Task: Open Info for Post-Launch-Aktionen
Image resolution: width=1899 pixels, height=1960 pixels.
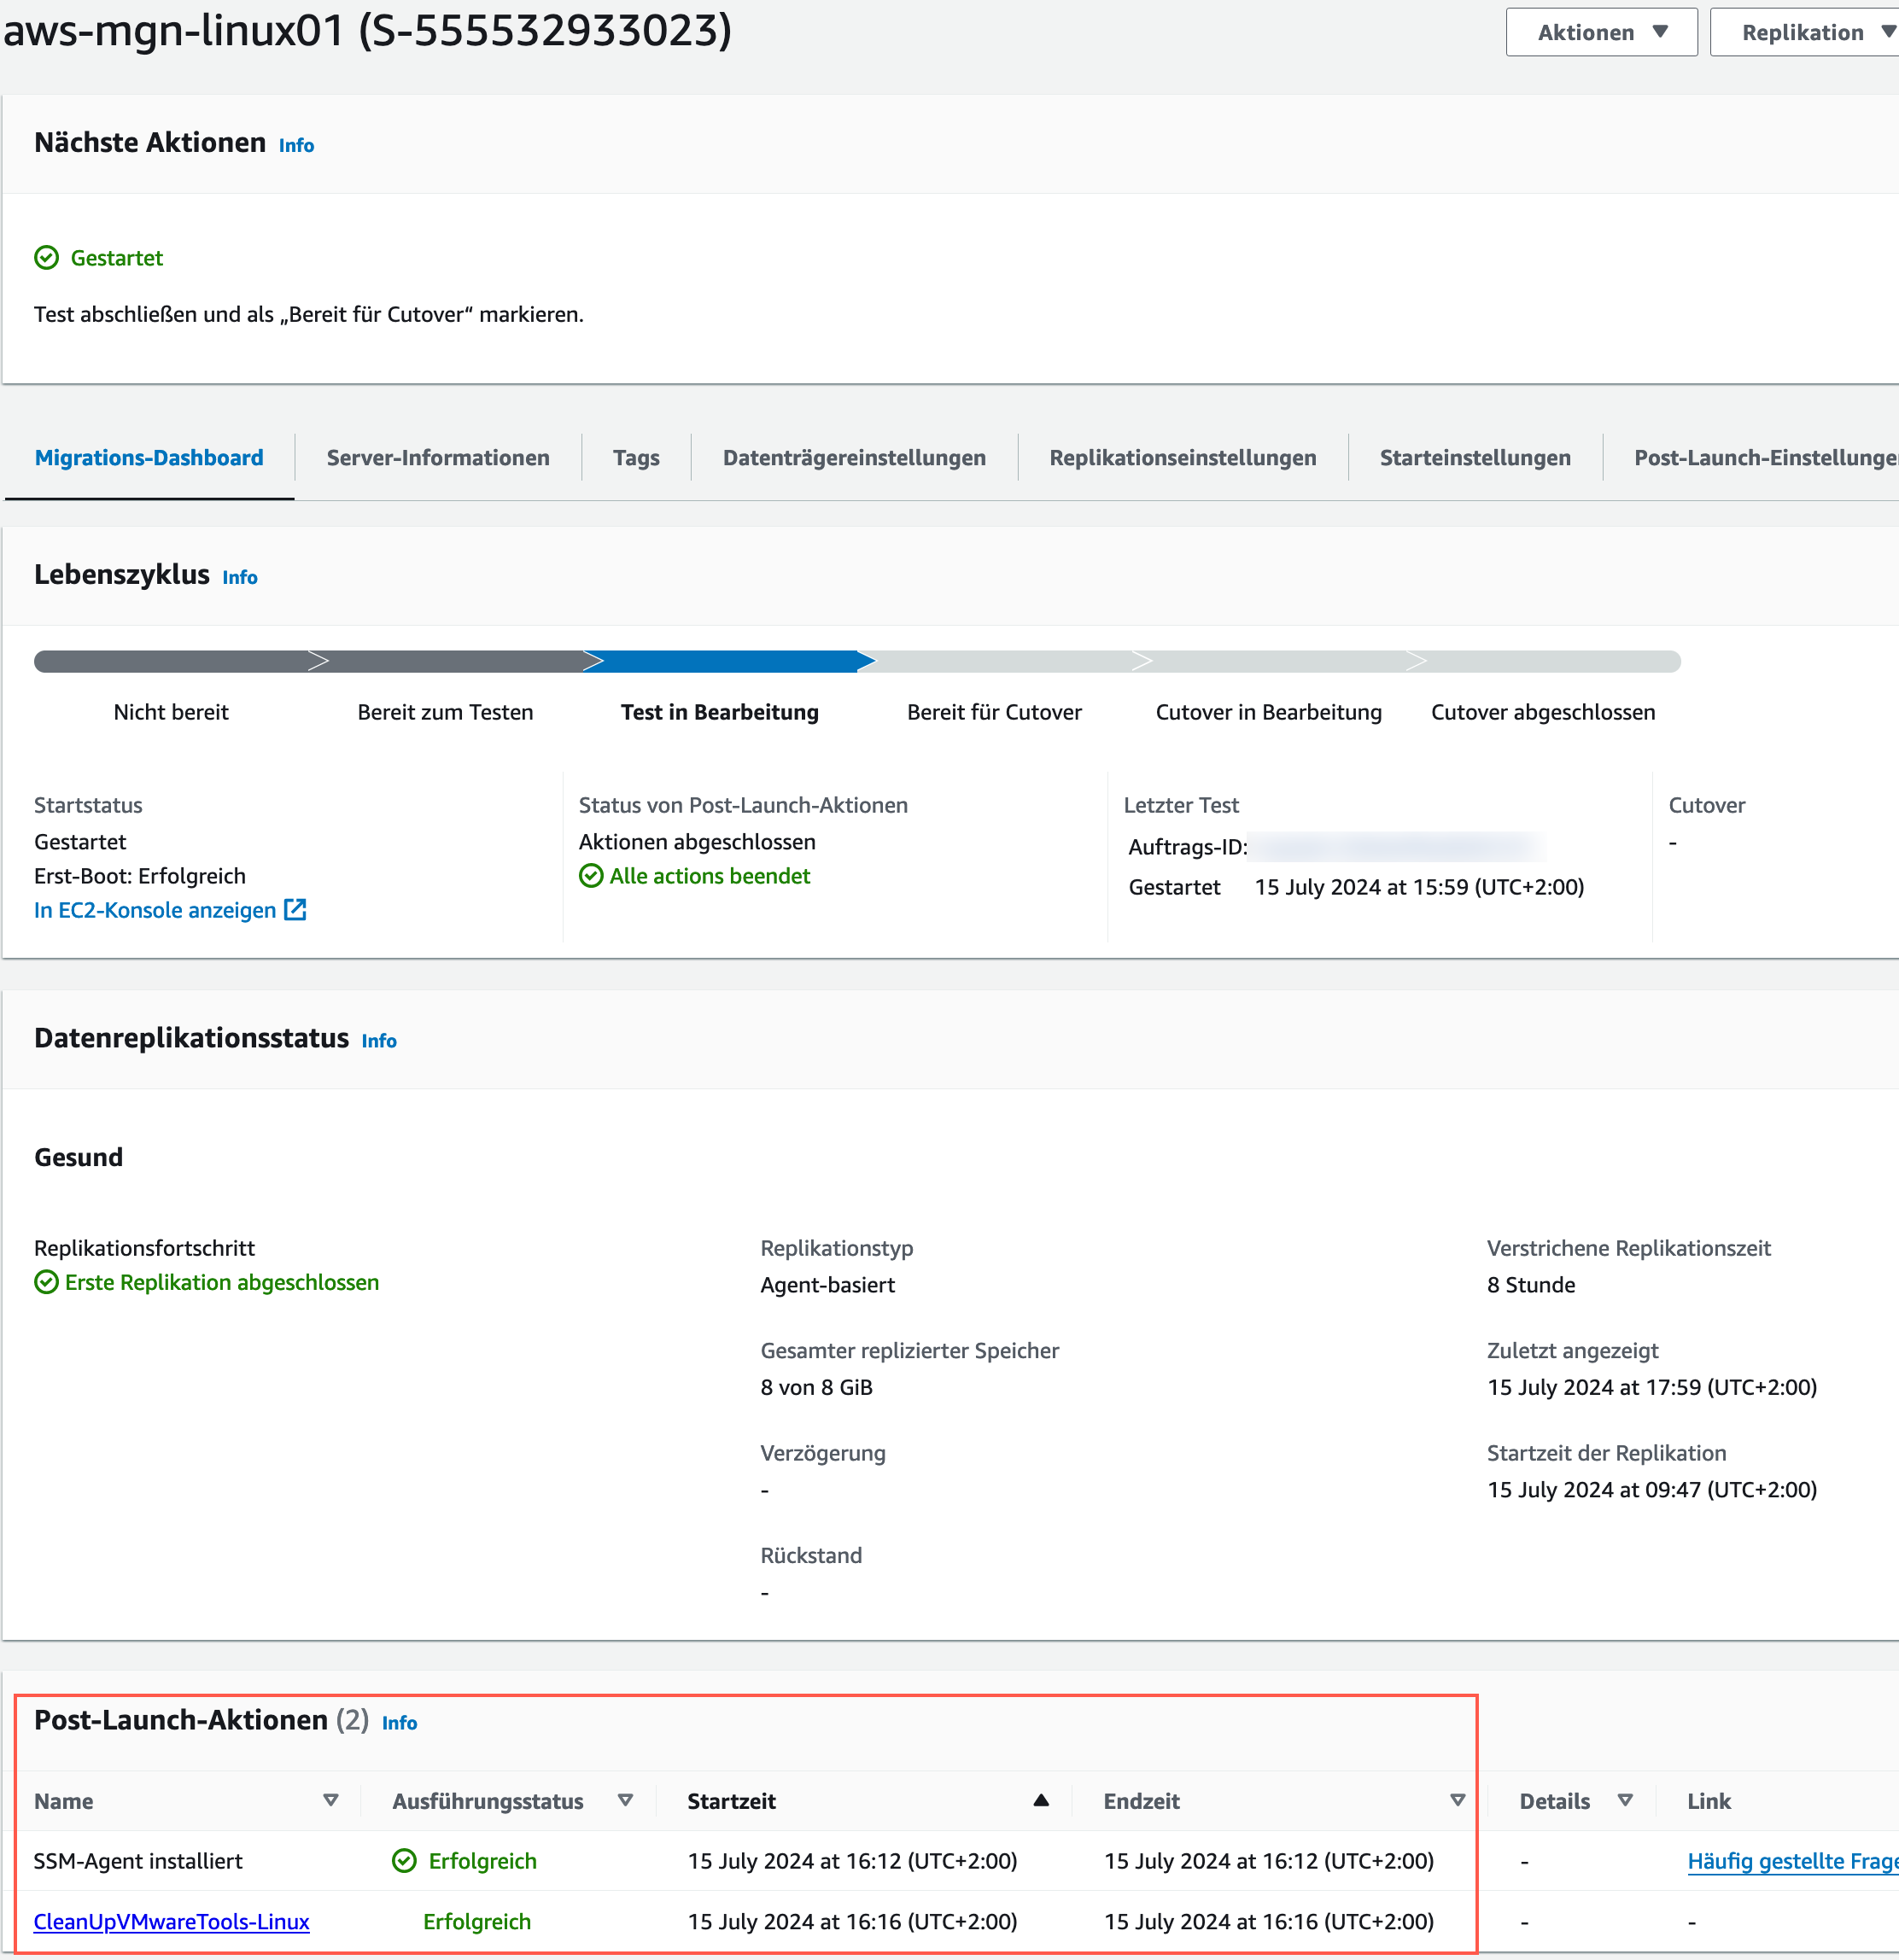Action: coord(399,1723)
